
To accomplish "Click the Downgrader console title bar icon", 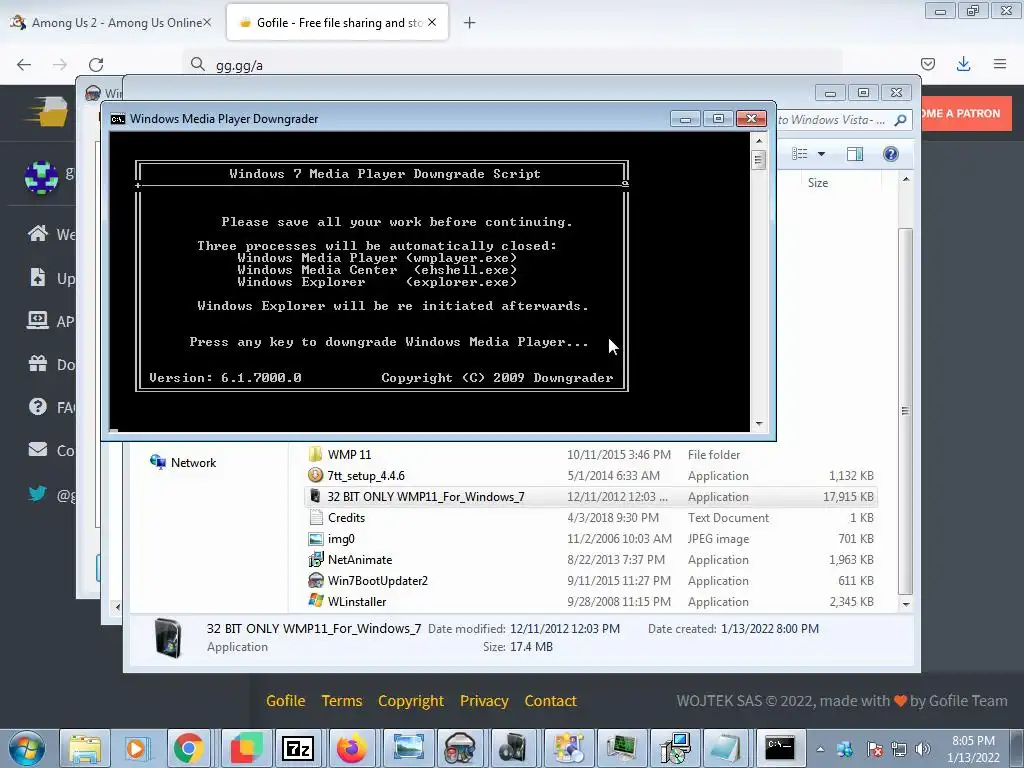I will point(118,119).
